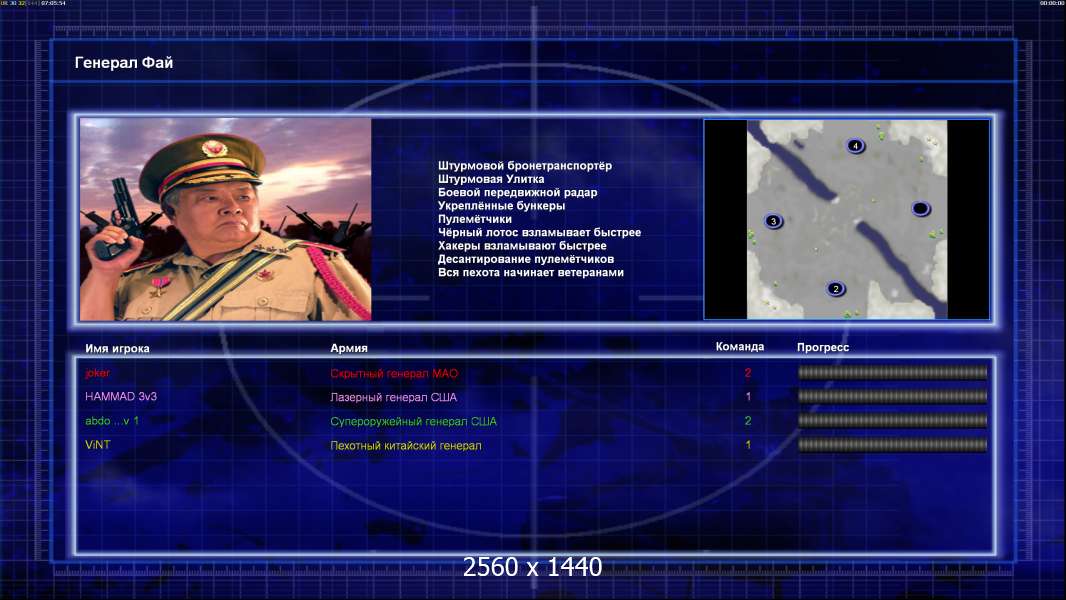Click joker's loading progress bar
The height and width of the screenshot is (600, 1066).
(x=892, y=372)
